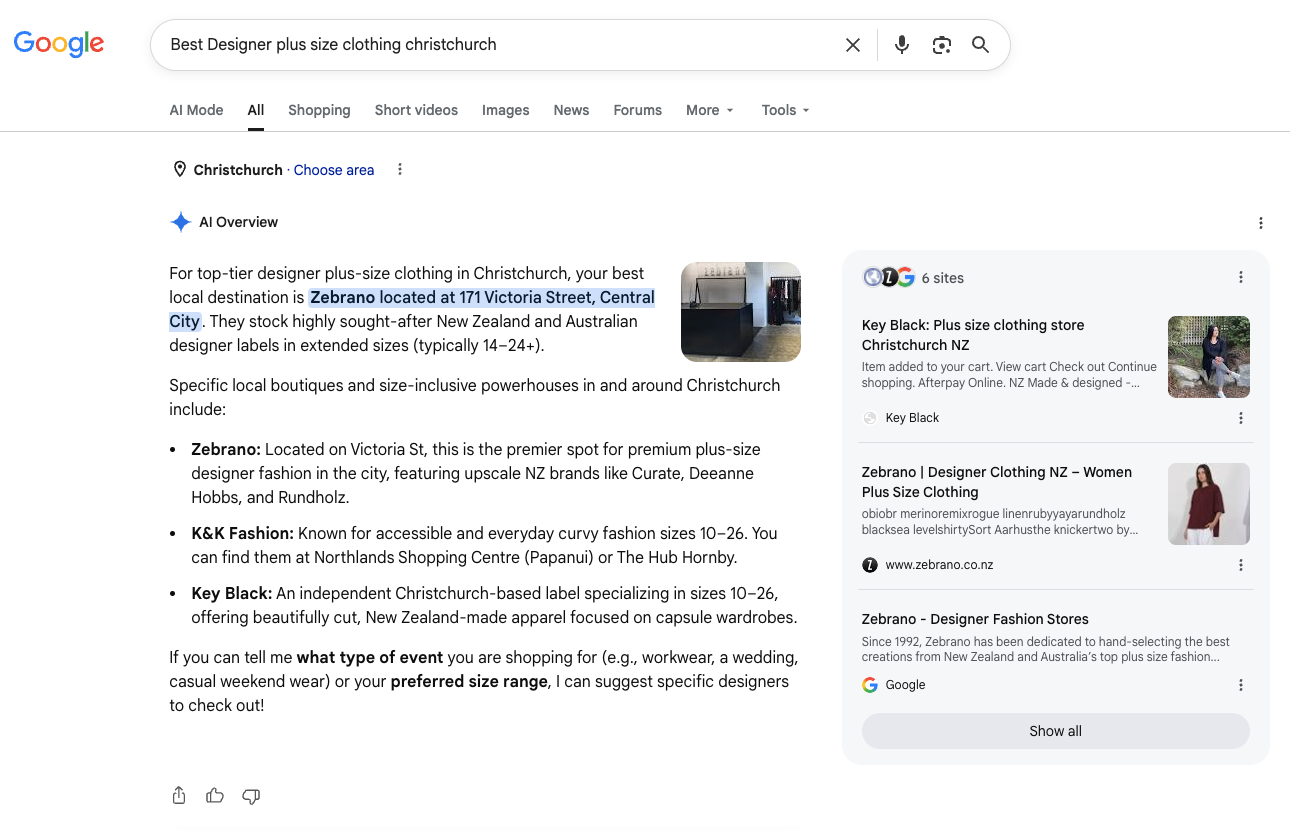Click the Key Black favicon

coord(870,418)
